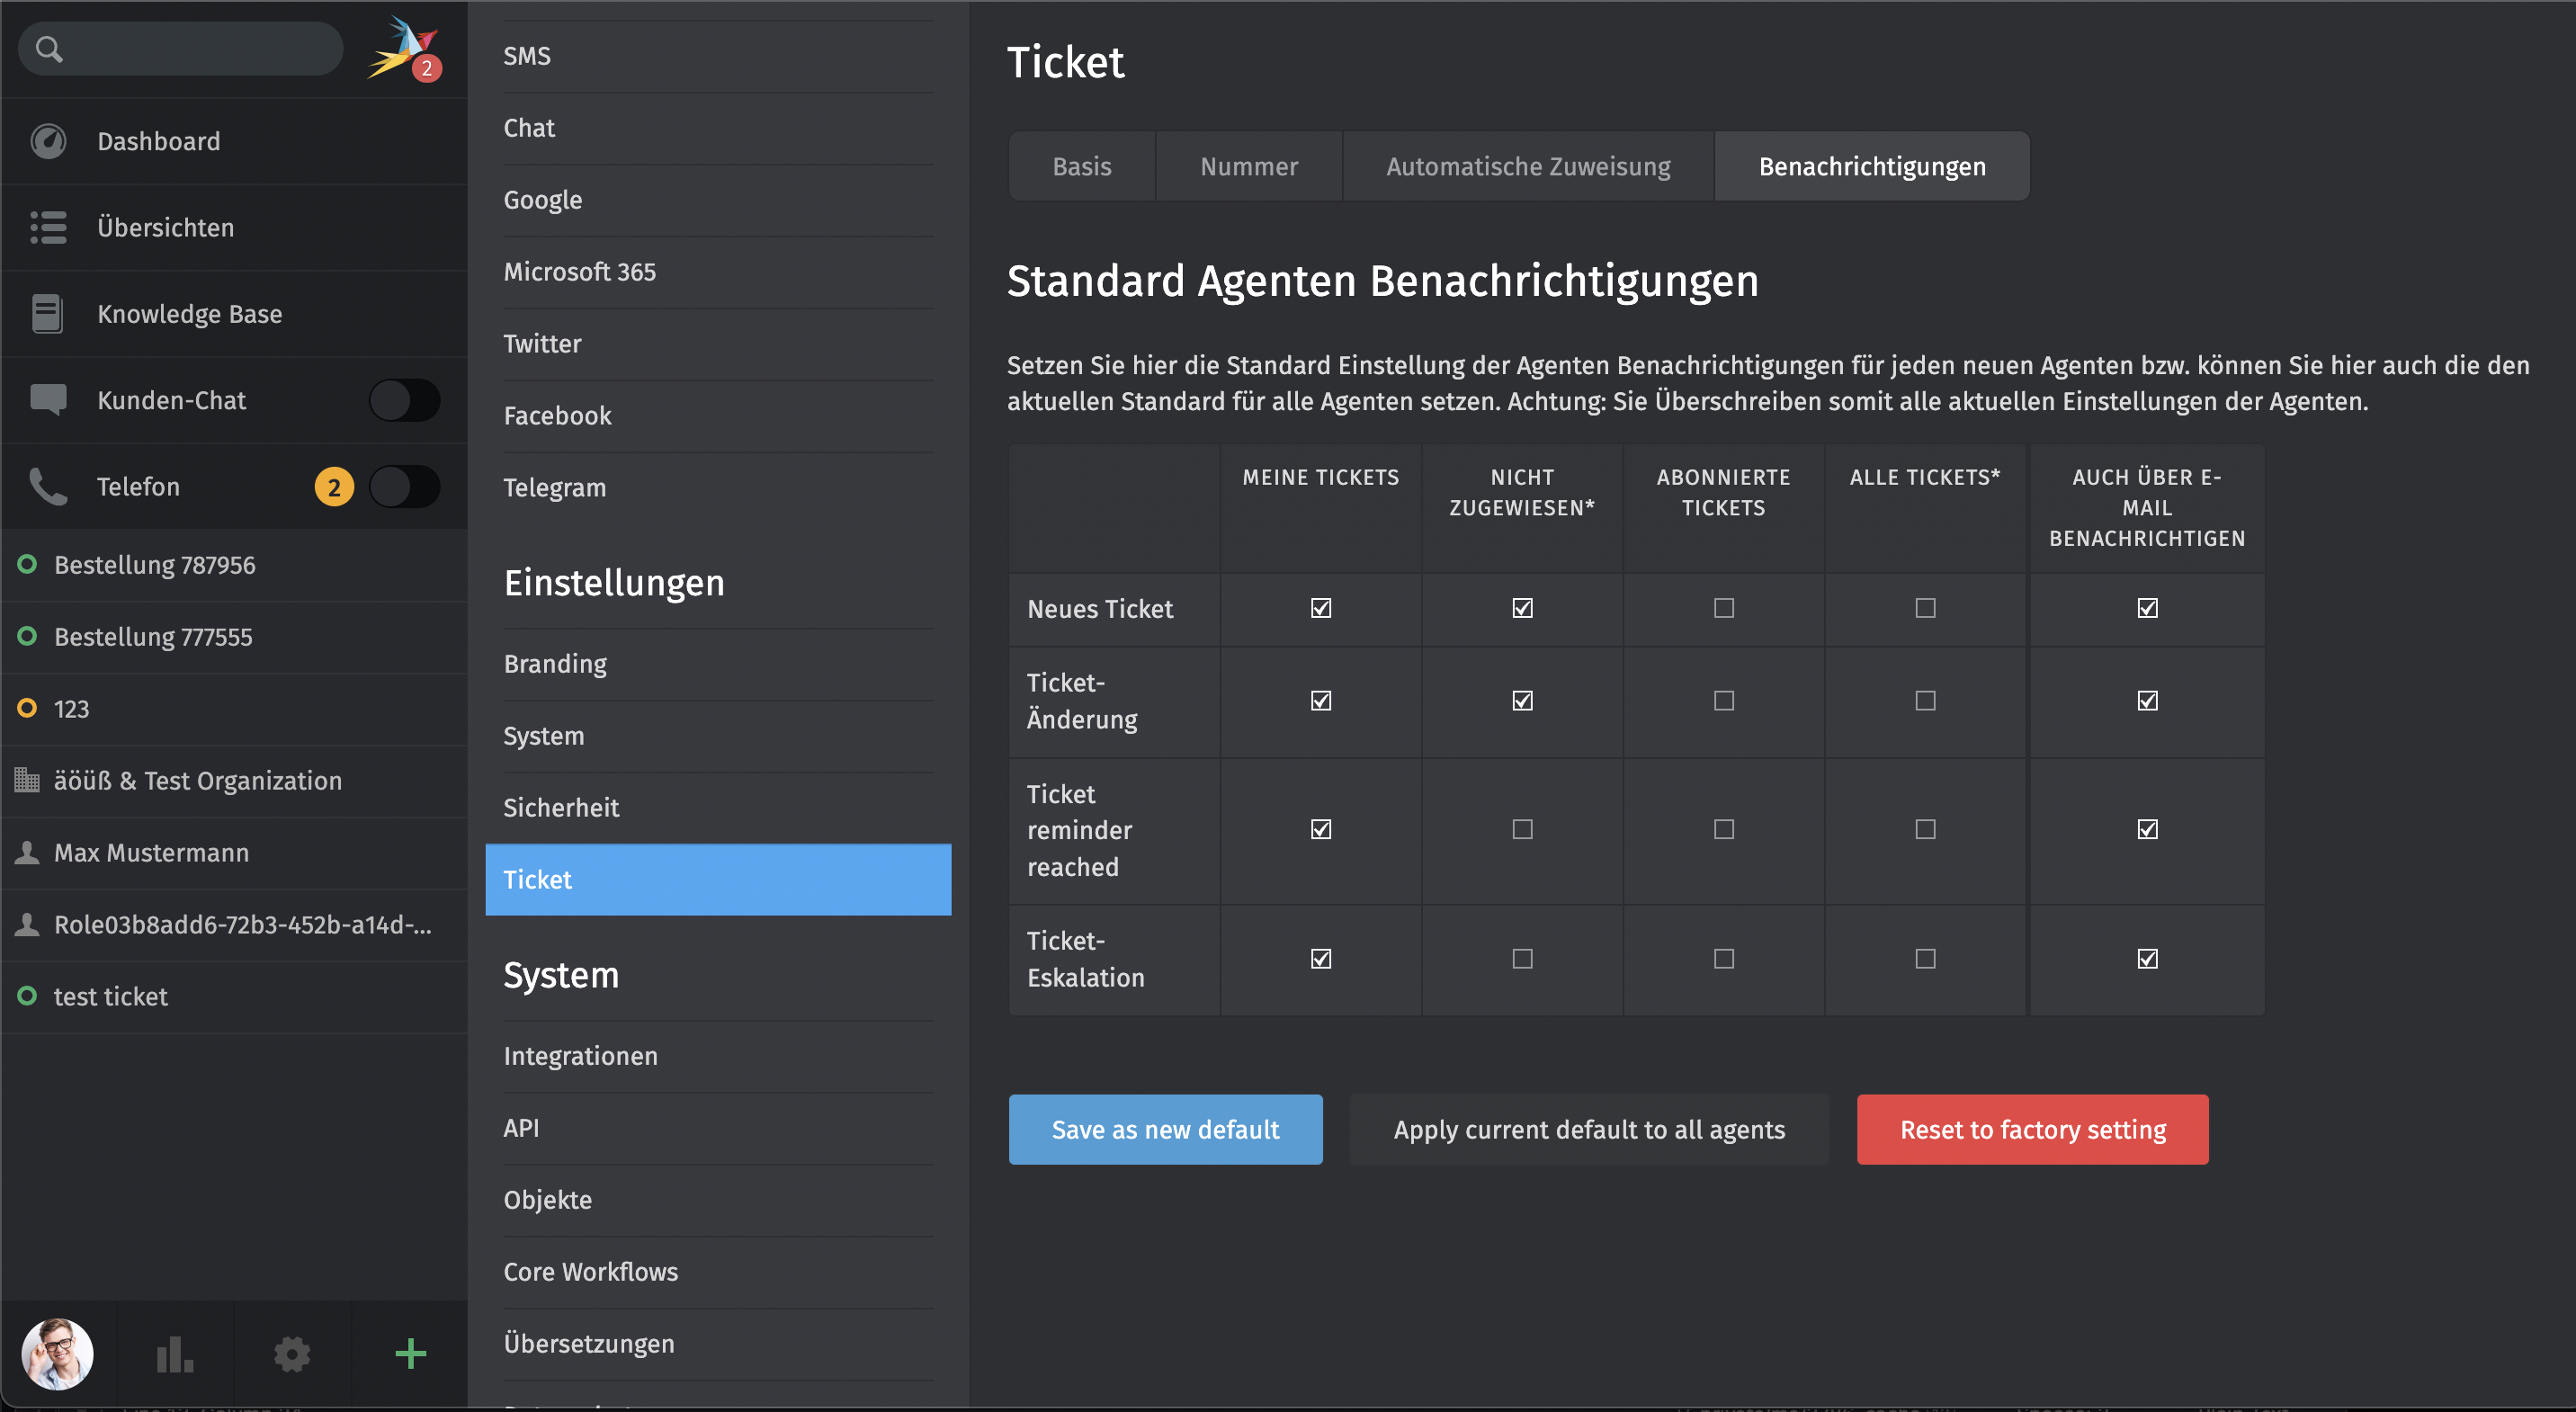The image size is (2576, 1412).
Task: Click the search magnifier icon
Action: pos(49,48)
